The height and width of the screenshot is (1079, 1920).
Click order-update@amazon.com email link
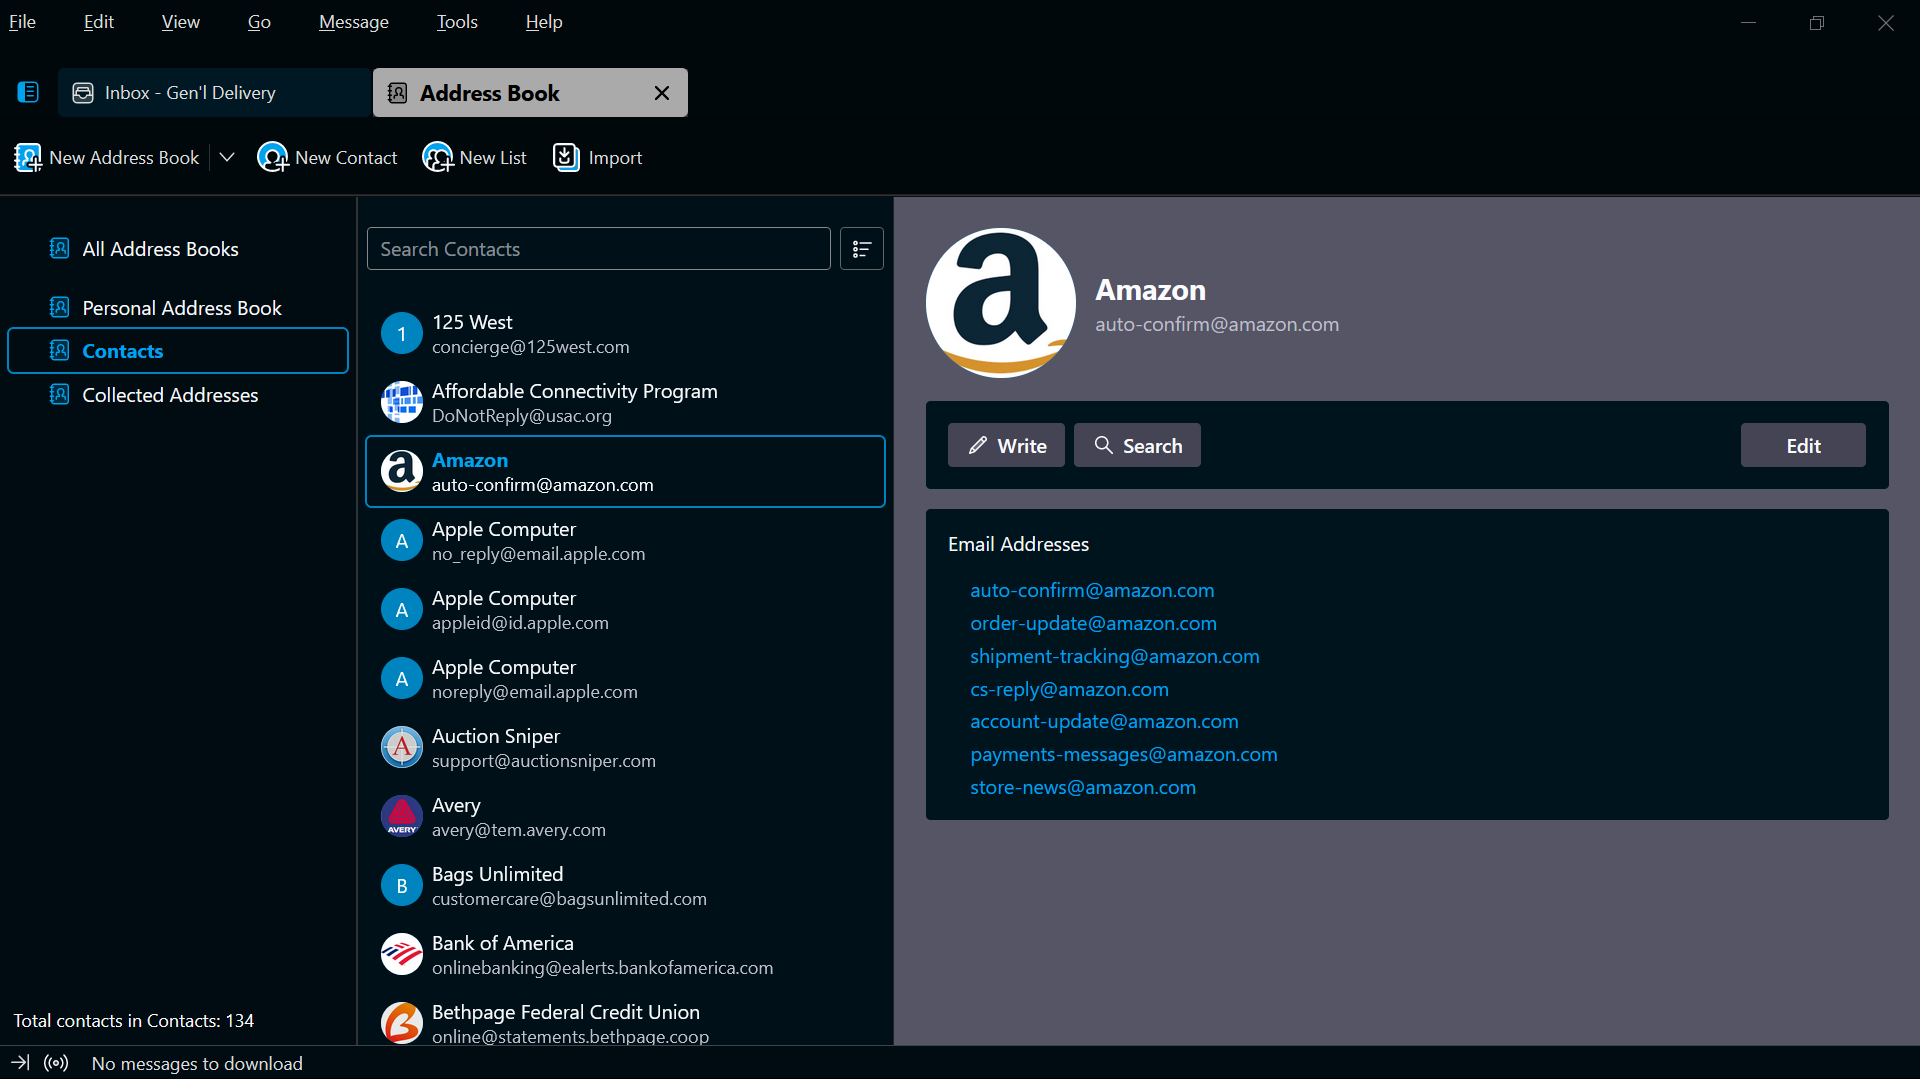pos(1093,623)
